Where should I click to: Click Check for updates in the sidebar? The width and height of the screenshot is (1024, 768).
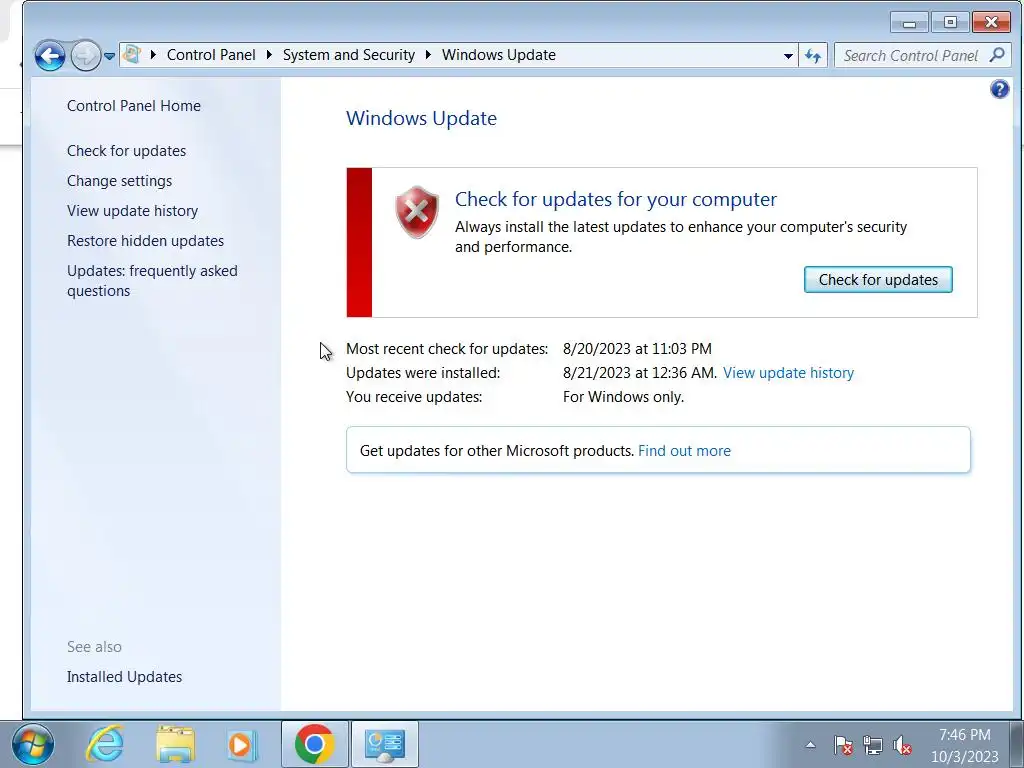tap(126, 151)
